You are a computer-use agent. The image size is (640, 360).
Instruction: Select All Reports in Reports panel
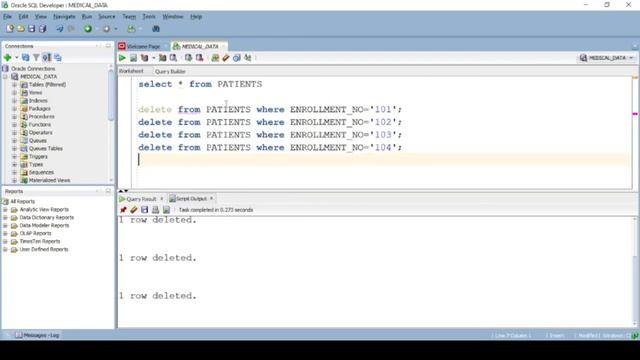pos(22,202)
